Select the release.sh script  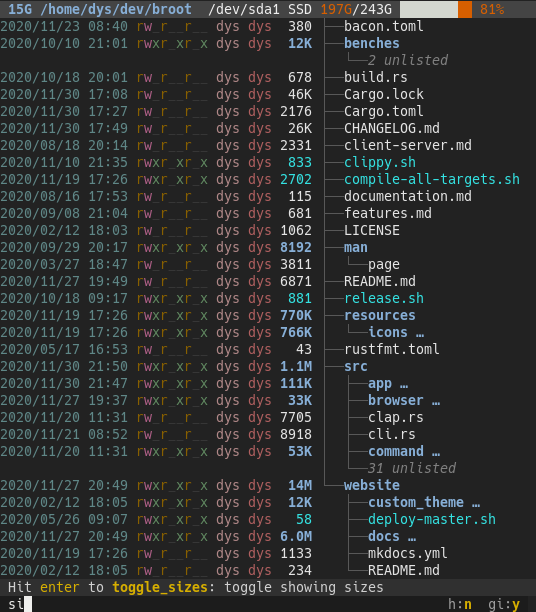tap(383, 298)
